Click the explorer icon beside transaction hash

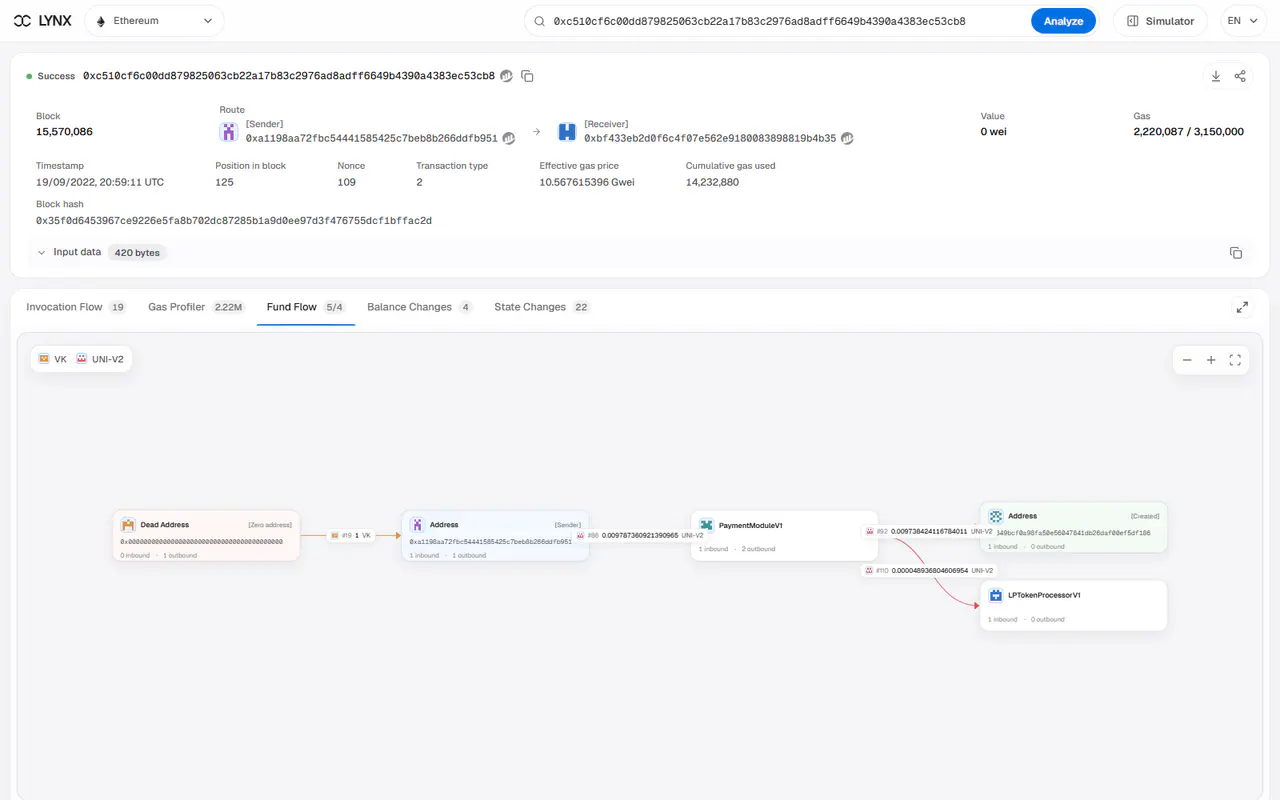[x=507, y=76]
